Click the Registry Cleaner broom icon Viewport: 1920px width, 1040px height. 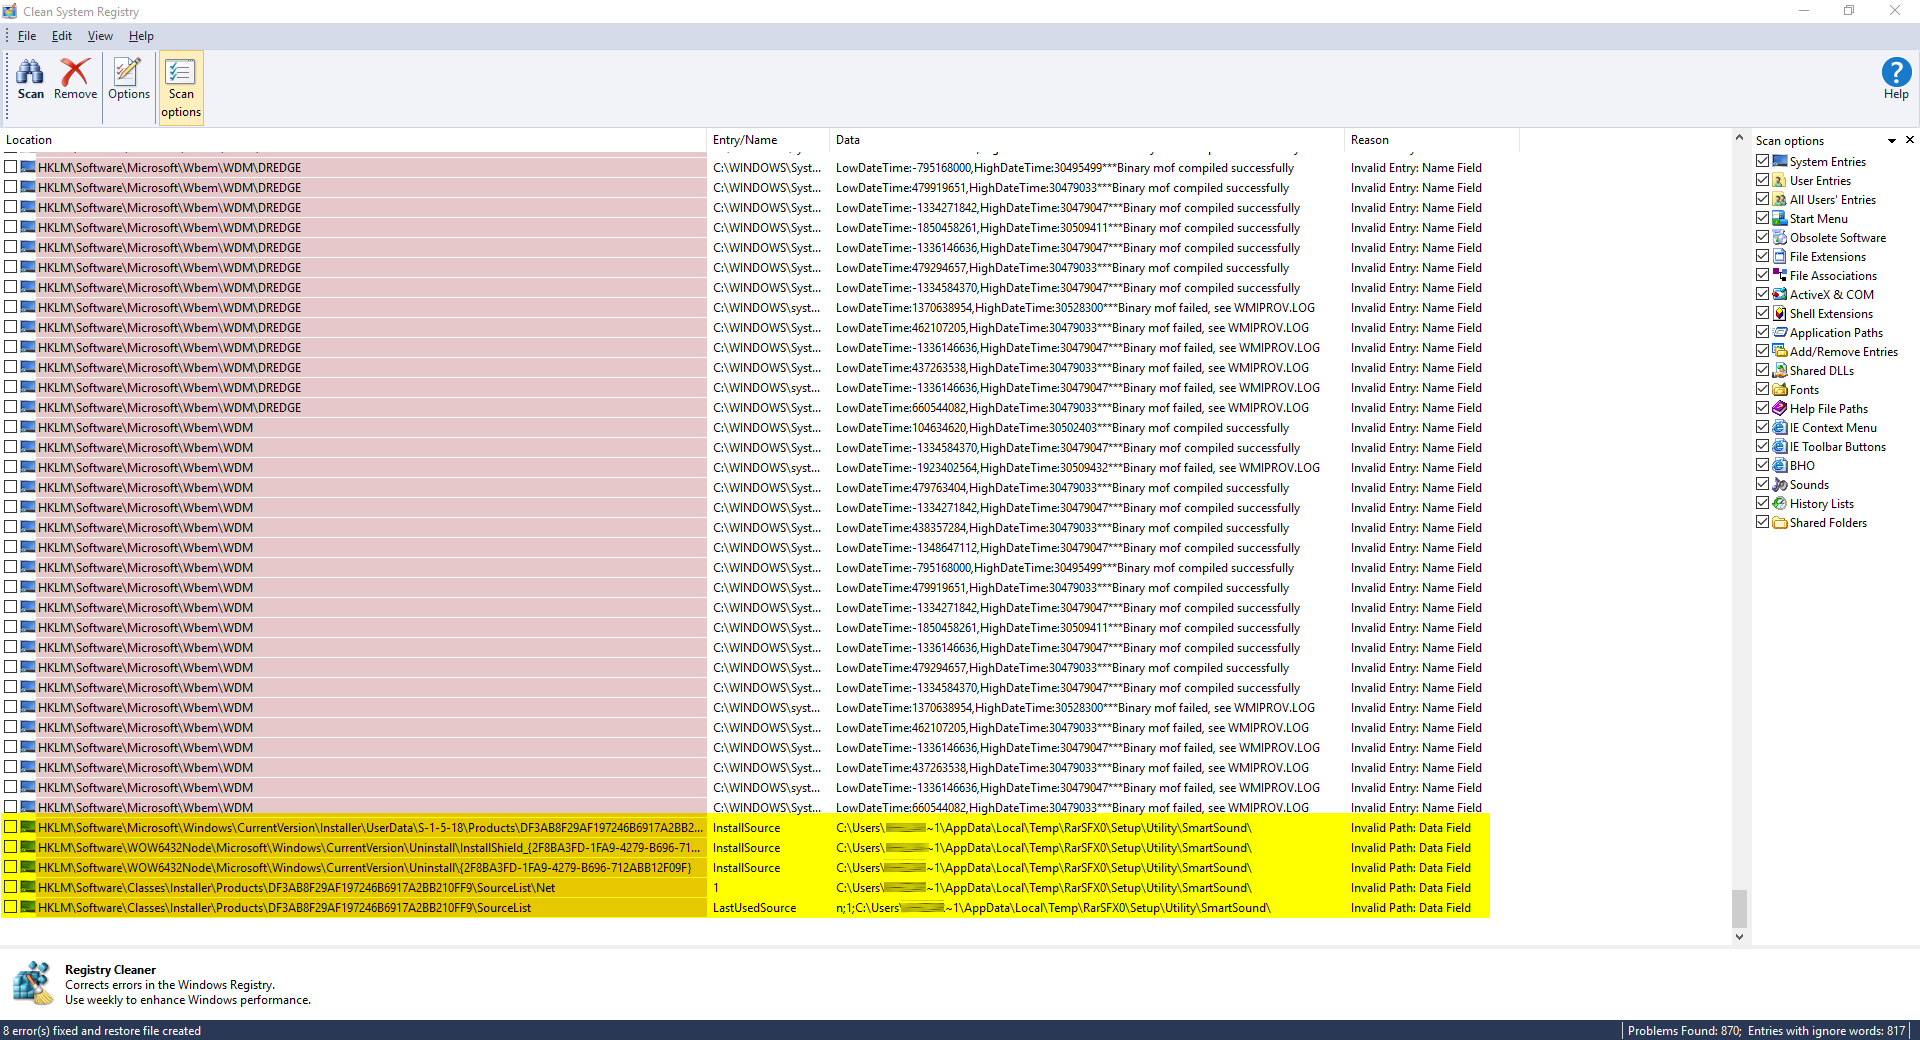point(33,983)
